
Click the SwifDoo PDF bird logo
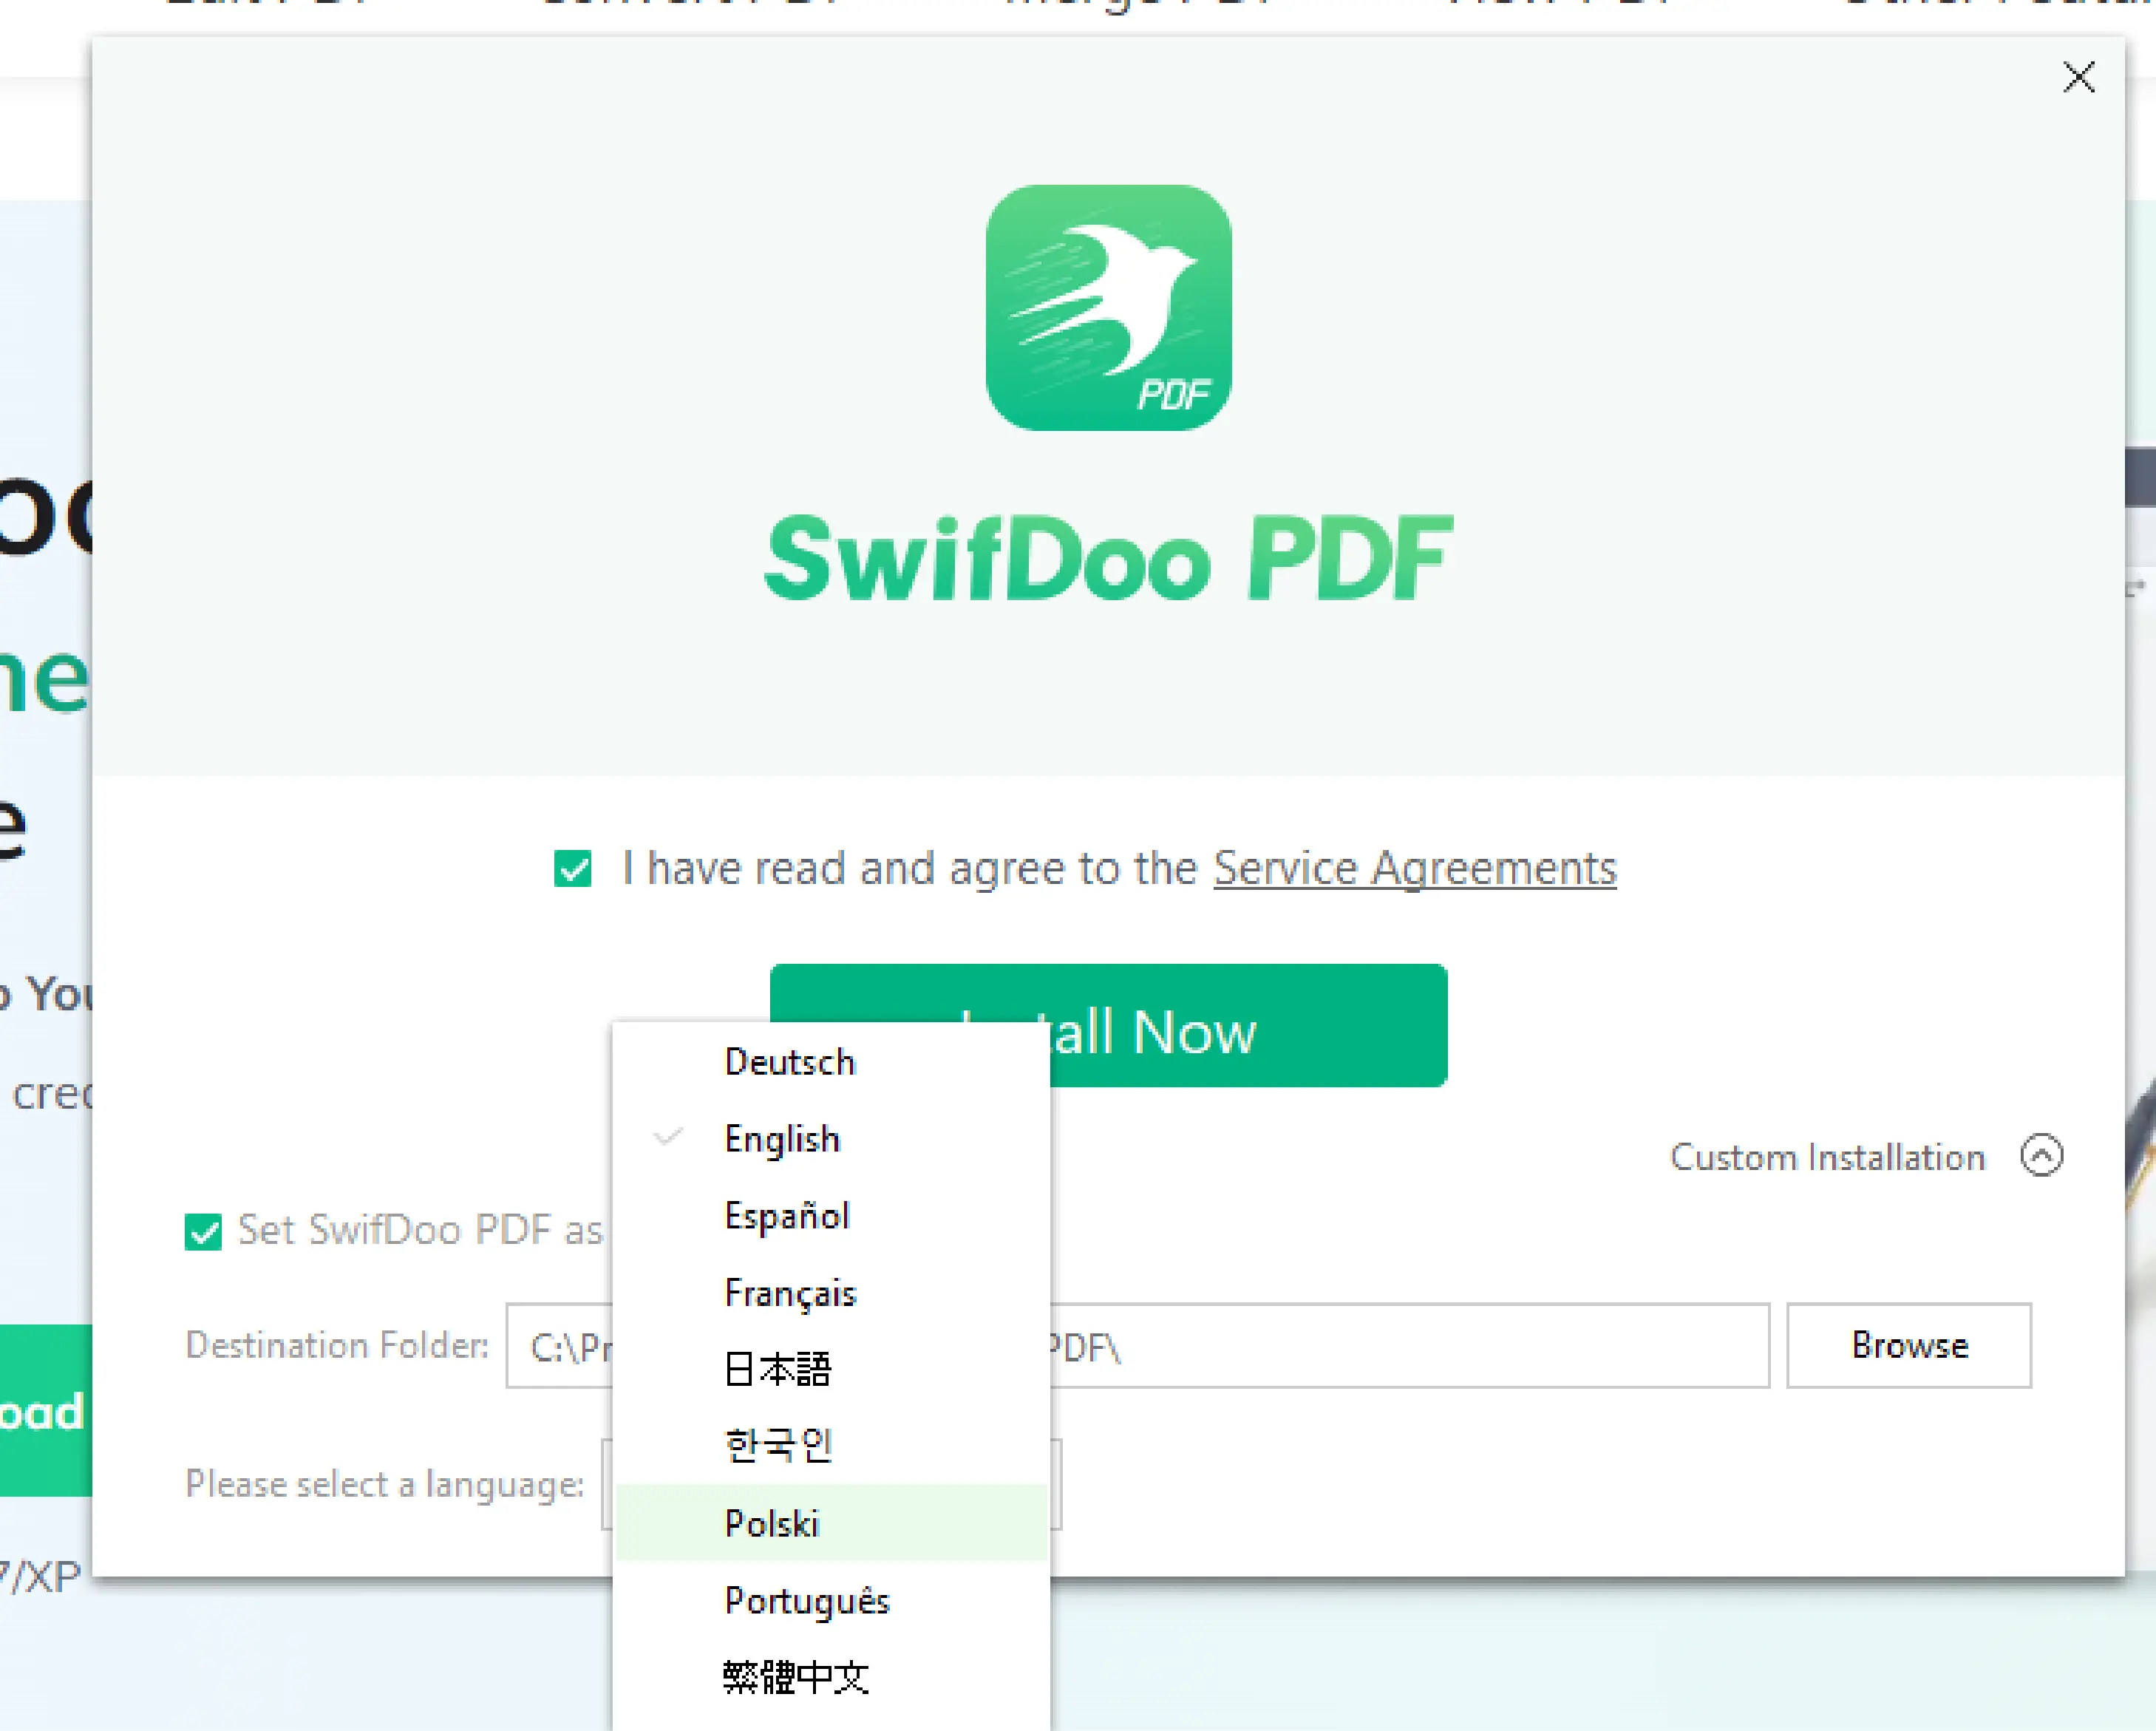1108,307
